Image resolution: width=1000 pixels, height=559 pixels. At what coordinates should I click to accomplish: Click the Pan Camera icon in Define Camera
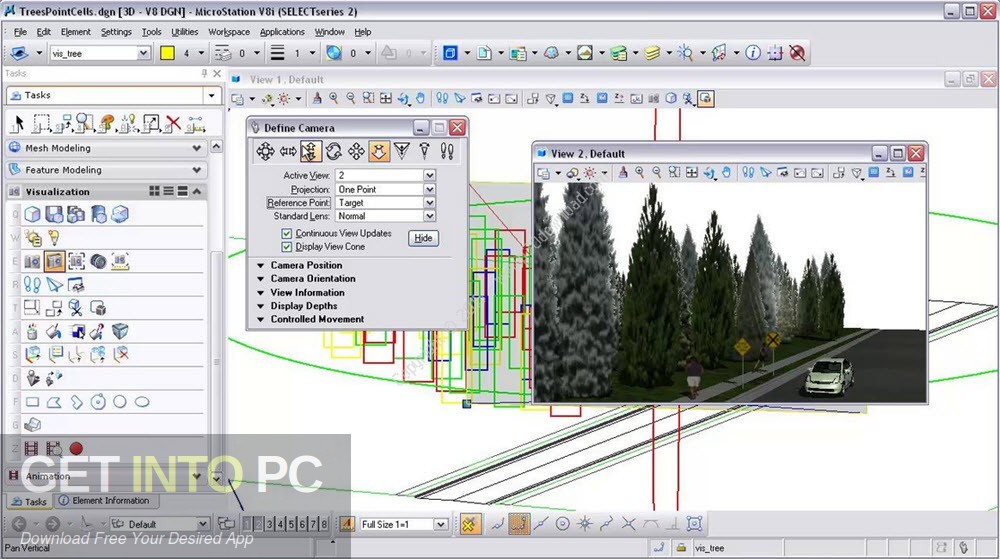tap(265, 151)
